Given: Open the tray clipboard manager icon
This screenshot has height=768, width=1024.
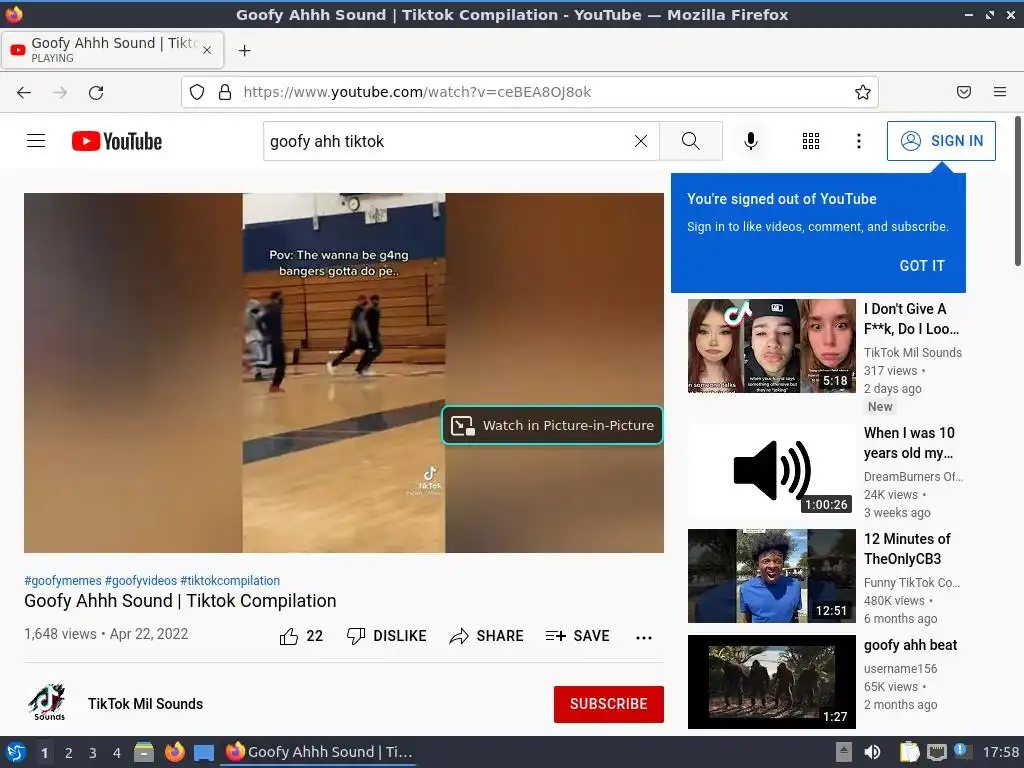Looking at the screenshot, I should (x=908, y=752).
